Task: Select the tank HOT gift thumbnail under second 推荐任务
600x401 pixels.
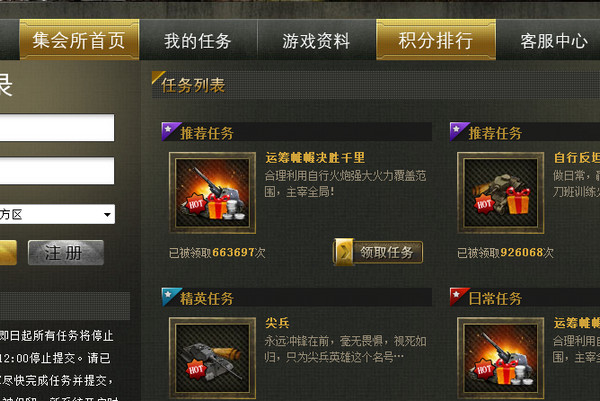Action: [501, 193]
